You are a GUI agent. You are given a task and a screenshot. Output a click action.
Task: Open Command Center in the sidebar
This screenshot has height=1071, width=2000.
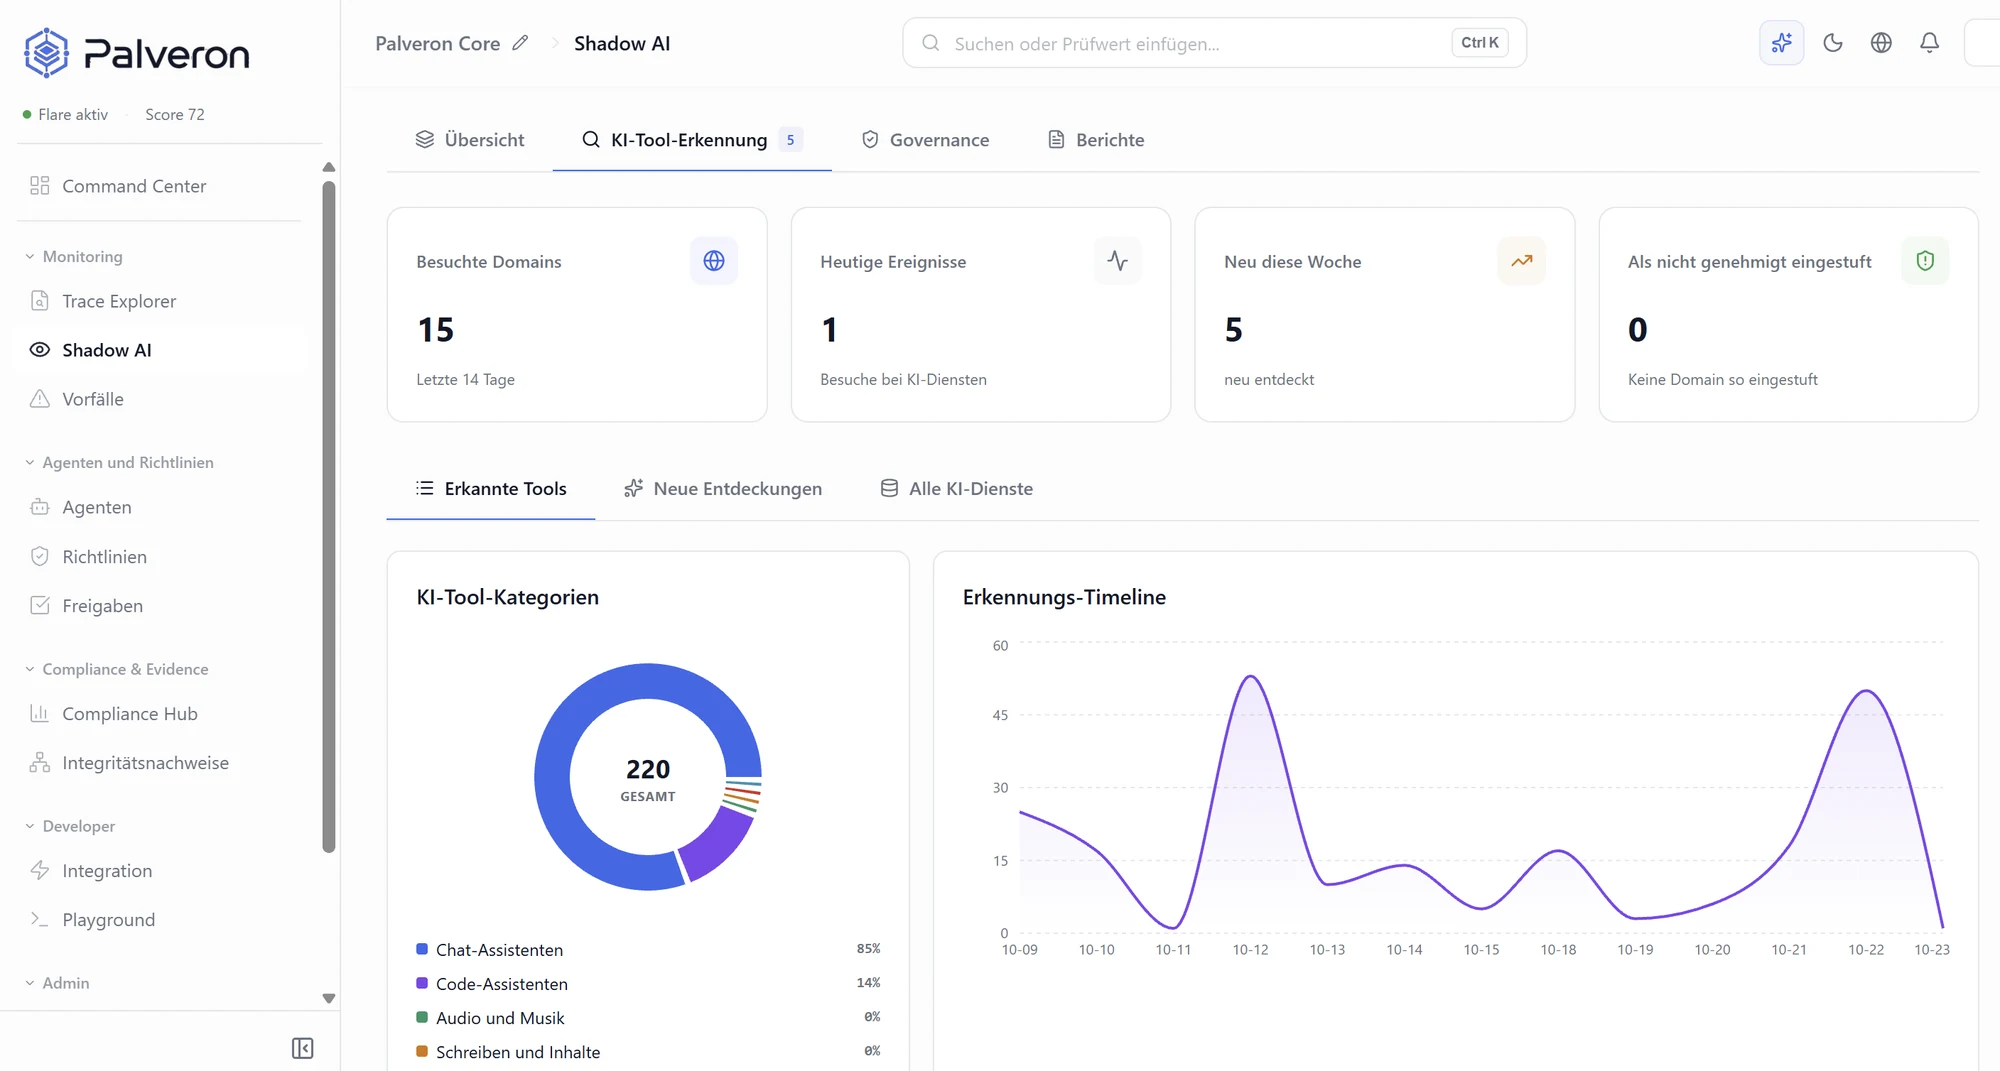[160, 186]
